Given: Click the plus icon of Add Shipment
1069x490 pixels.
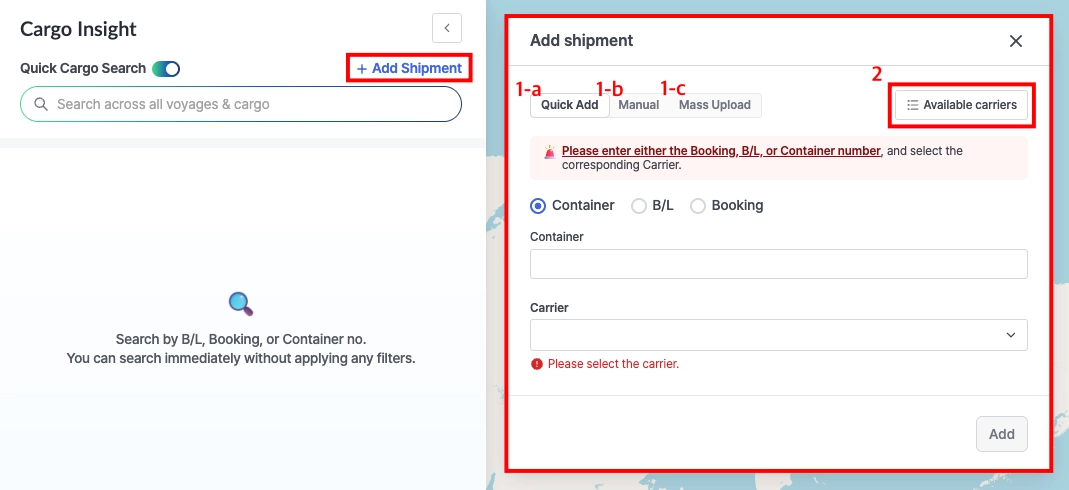Looking at the screenshot, I should tap(361, 68).
